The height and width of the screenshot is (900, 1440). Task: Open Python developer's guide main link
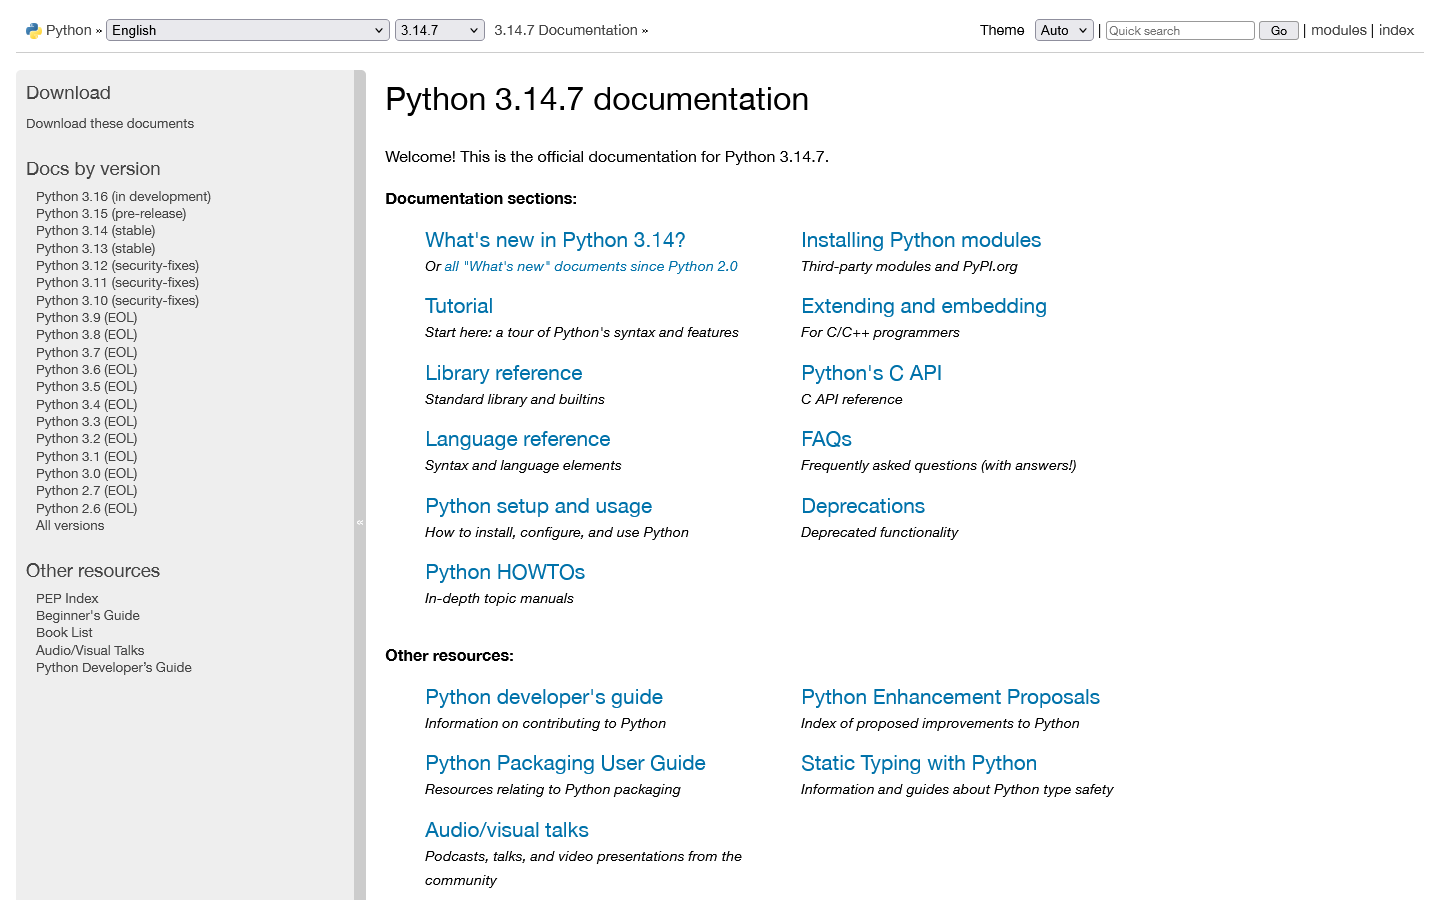tap(544, 697)
